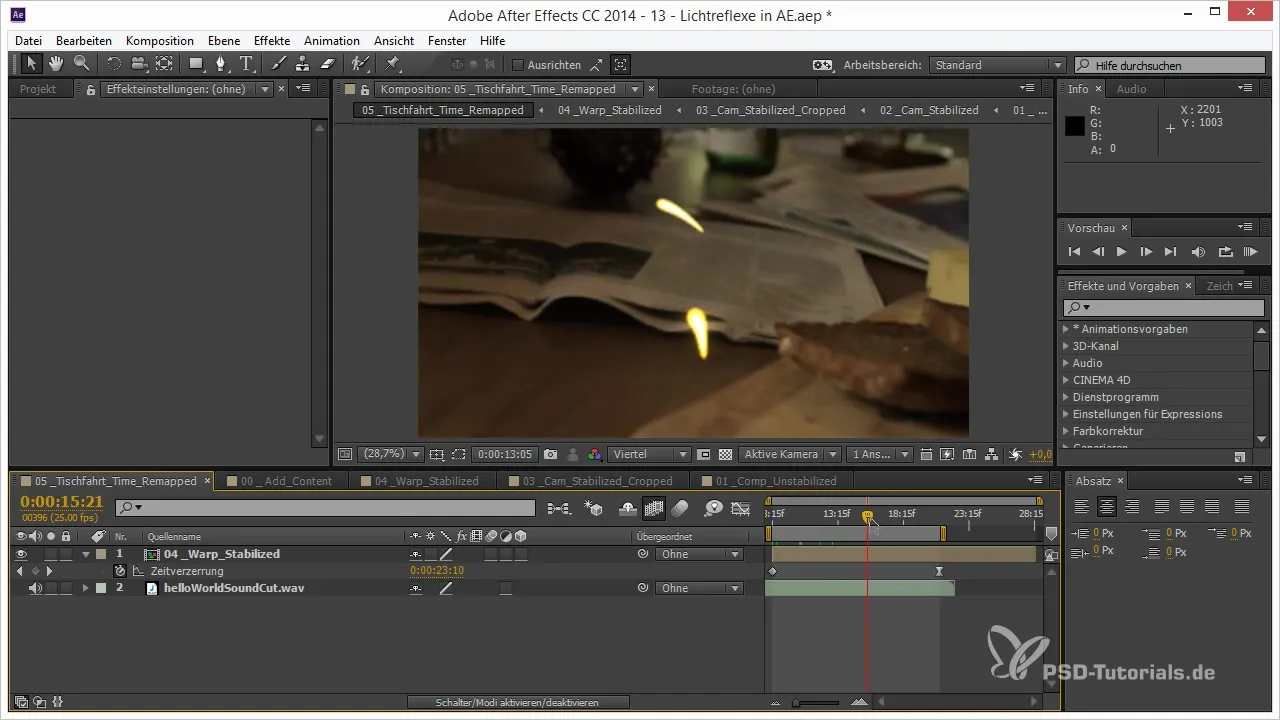This screenshot has width=1280, height=720.
Task: Select the Hand tool
Action: (x=56, y=63)
